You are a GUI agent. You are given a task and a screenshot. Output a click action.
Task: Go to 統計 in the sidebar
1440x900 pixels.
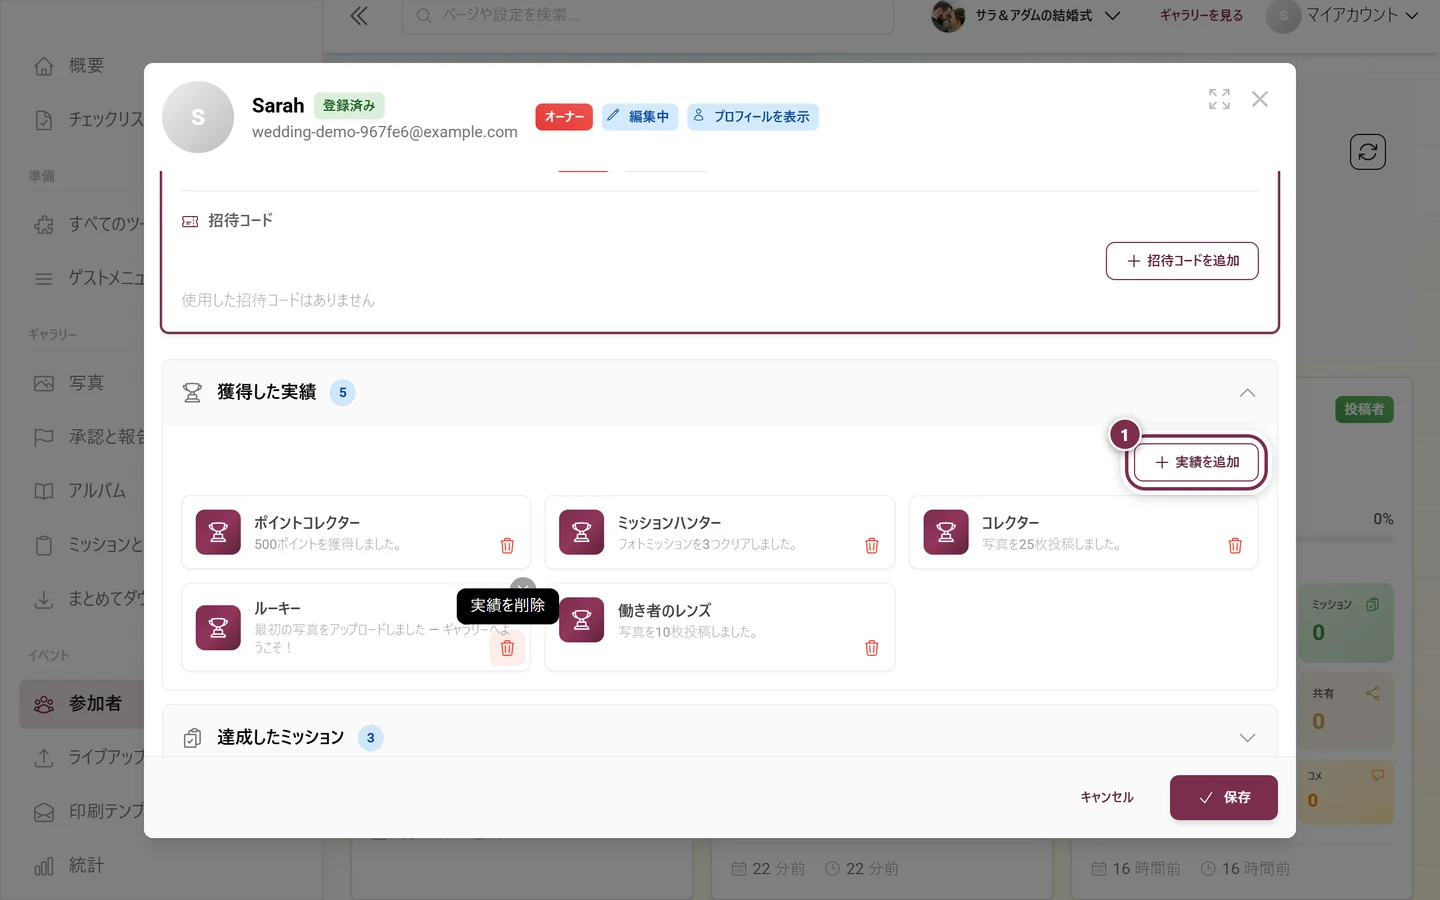[86, 866]
